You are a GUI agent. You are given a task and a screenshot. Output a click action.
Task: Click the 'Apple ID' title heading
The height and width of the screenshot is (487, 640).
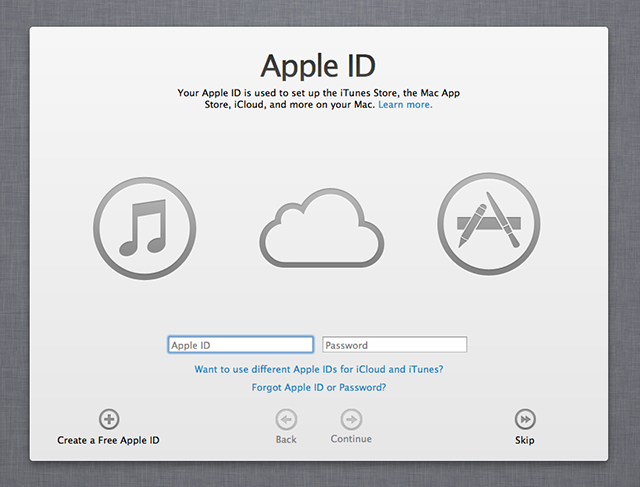coord(318,66)
